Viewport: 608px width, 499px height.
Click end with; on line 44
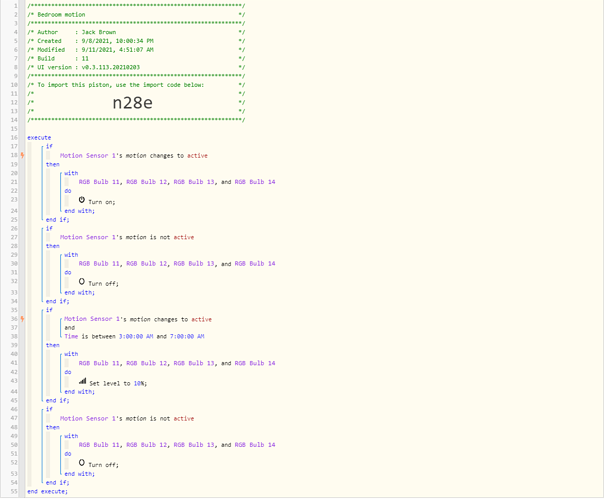point(79,392)
